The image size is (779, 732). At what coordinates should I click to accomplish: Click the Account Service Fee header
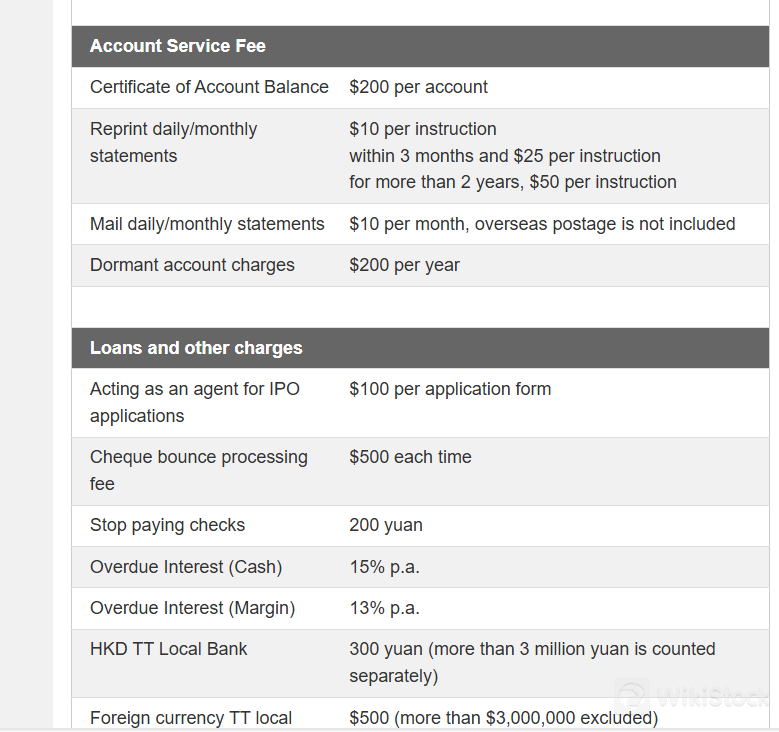click(177, 46)
